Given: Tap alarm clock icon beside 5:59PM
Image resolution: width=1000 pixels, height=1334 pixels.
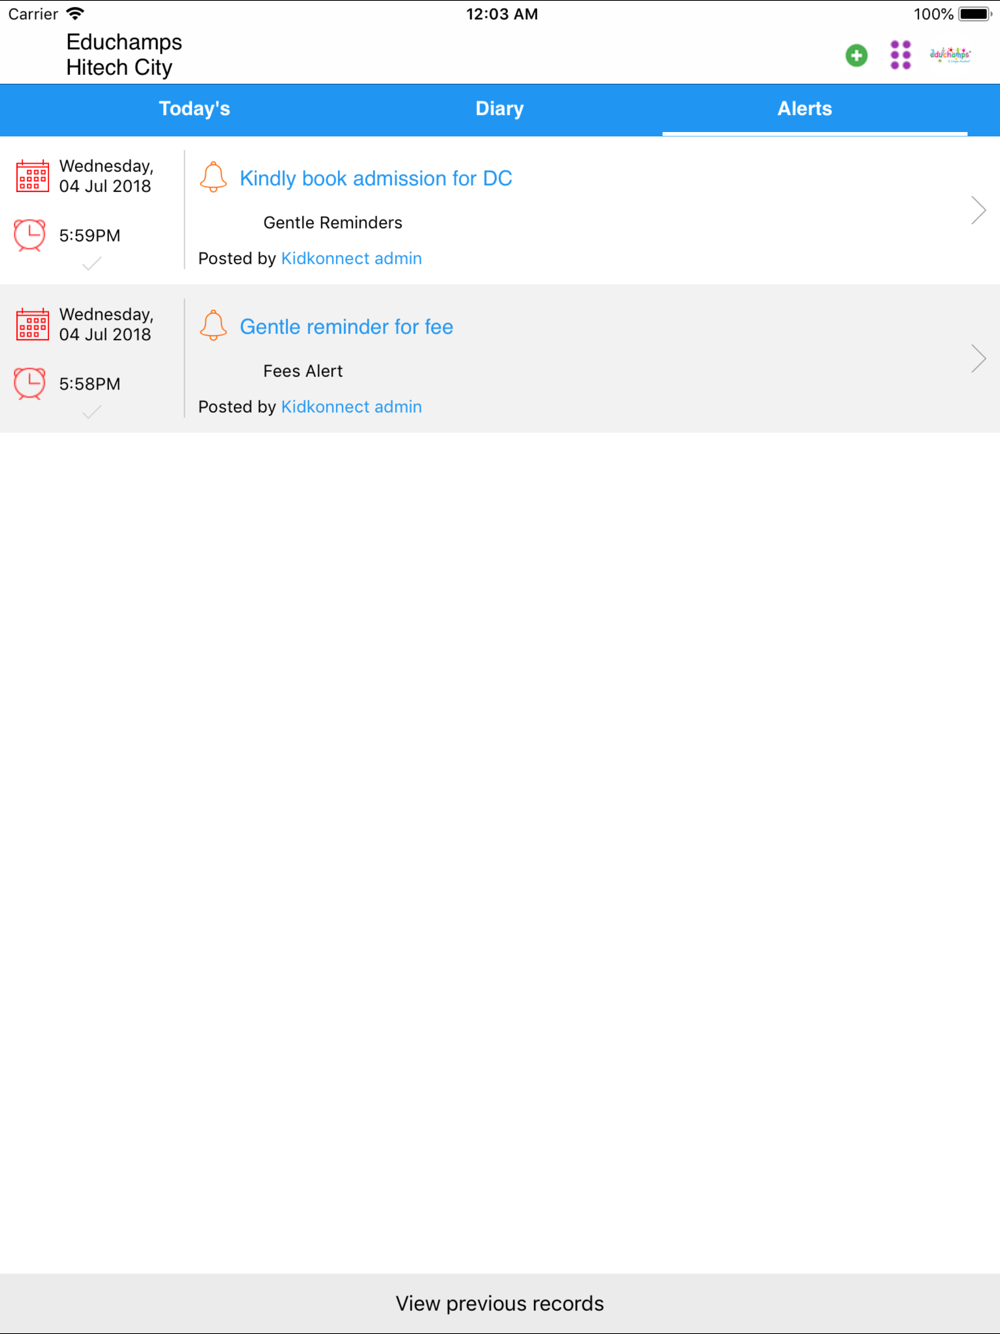Looking at the screenshot, I should point(30,235).
